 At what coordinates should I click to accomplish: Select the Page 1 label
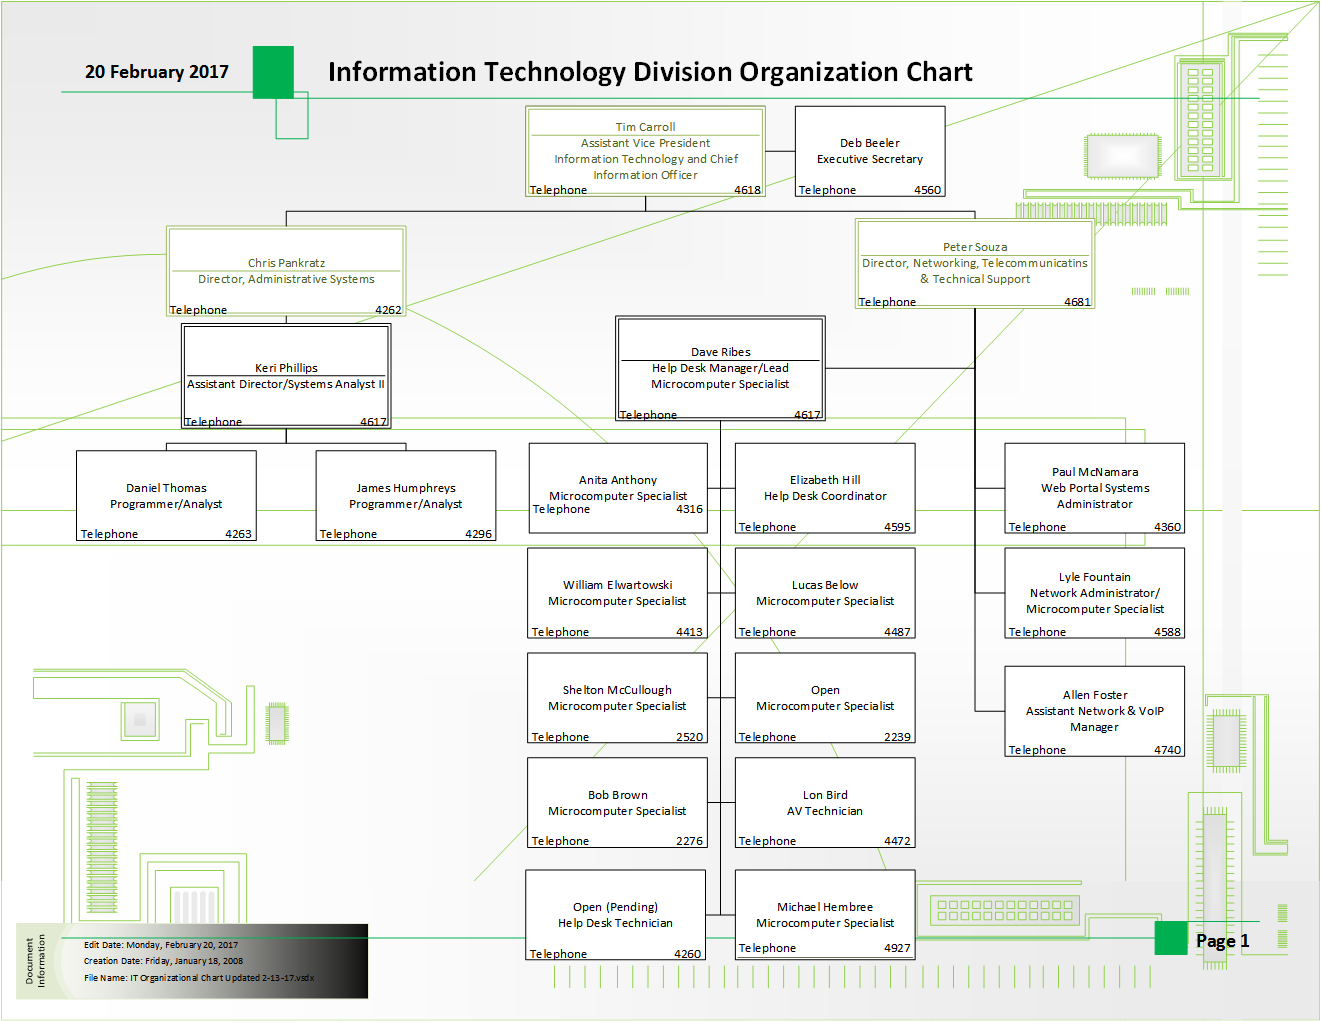tap(1221, 940)
